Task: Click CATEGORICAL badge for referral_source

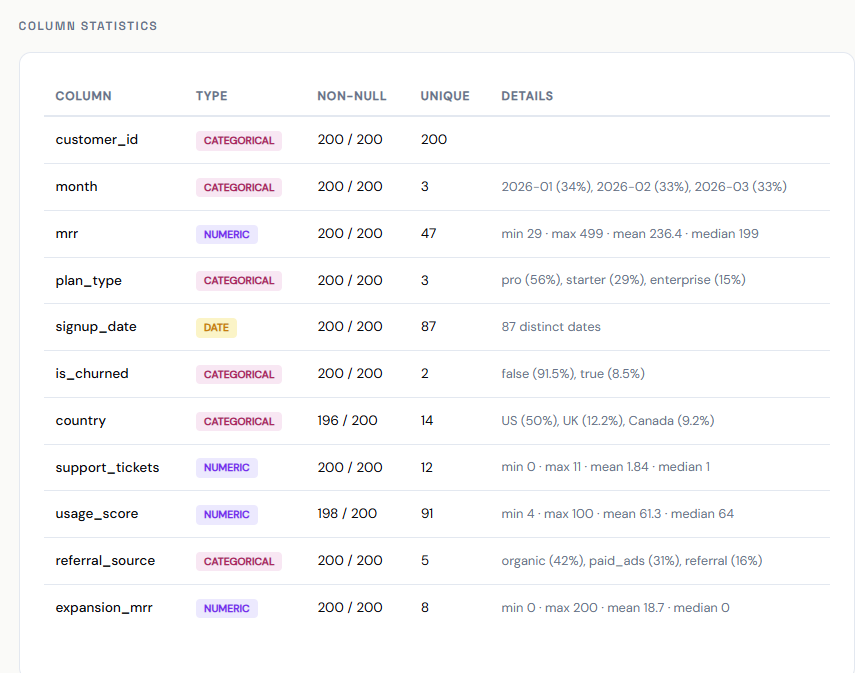Action: click(x=239, y=562)
